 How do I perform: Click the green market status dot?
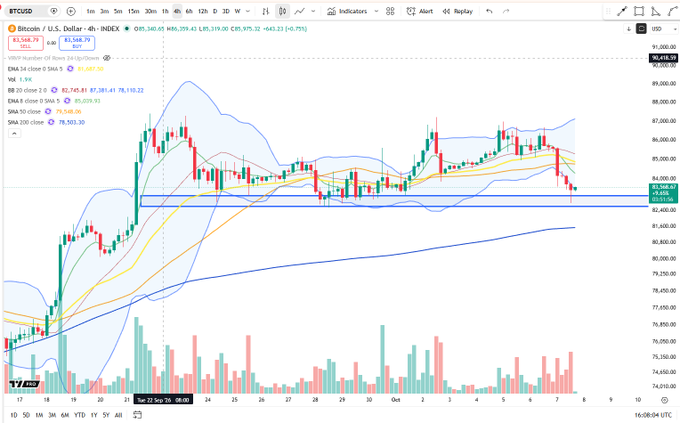click(127, 29)
